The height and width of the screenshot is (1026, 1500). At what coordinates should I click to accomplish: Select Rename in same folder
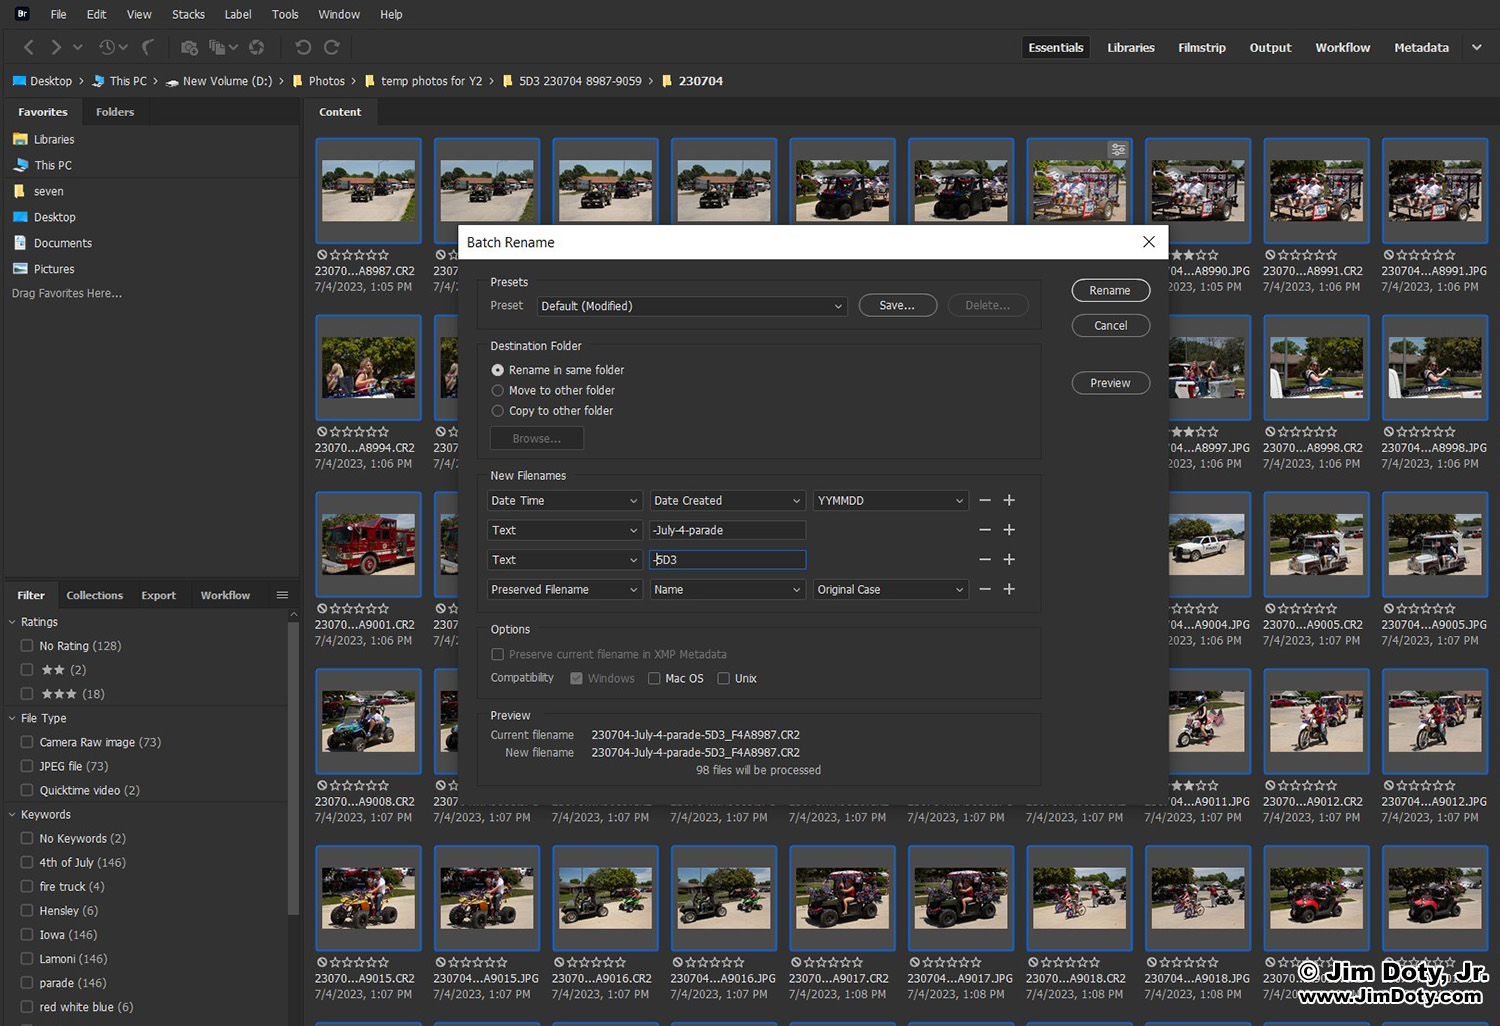[x=497, y=370]
